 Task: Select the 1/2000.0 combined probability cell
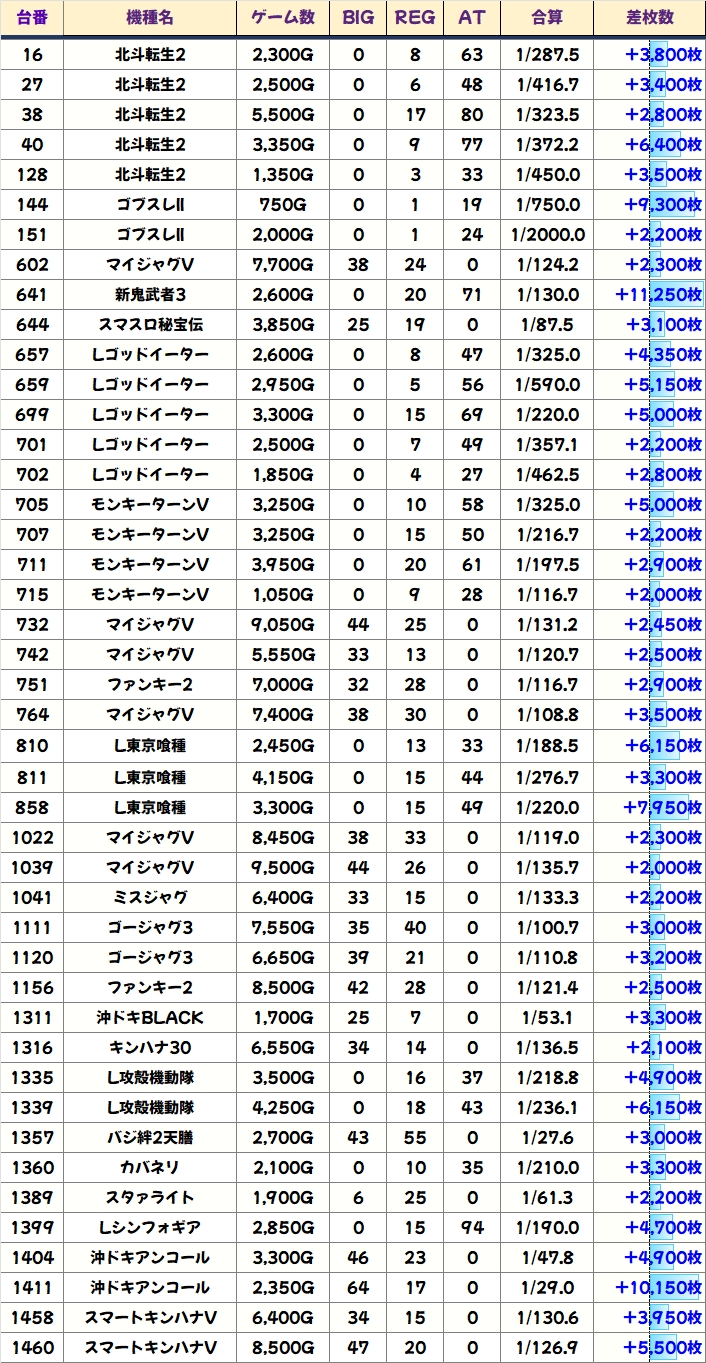pos(547,235)
